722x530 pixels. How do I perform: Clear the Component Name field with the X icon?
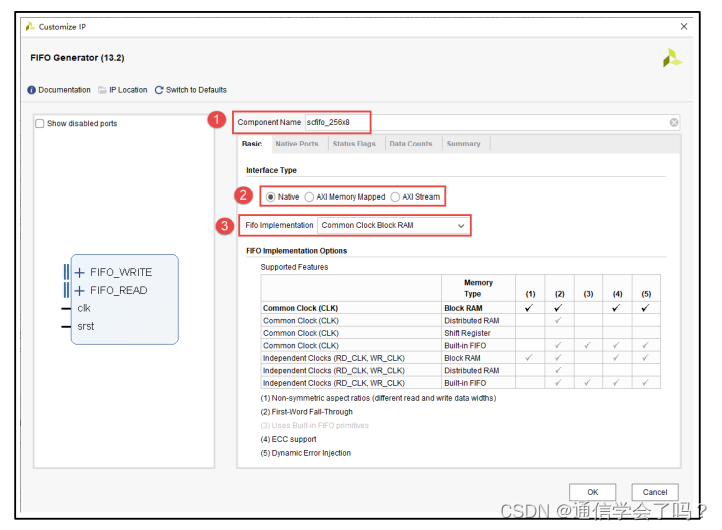pos(674,122)
